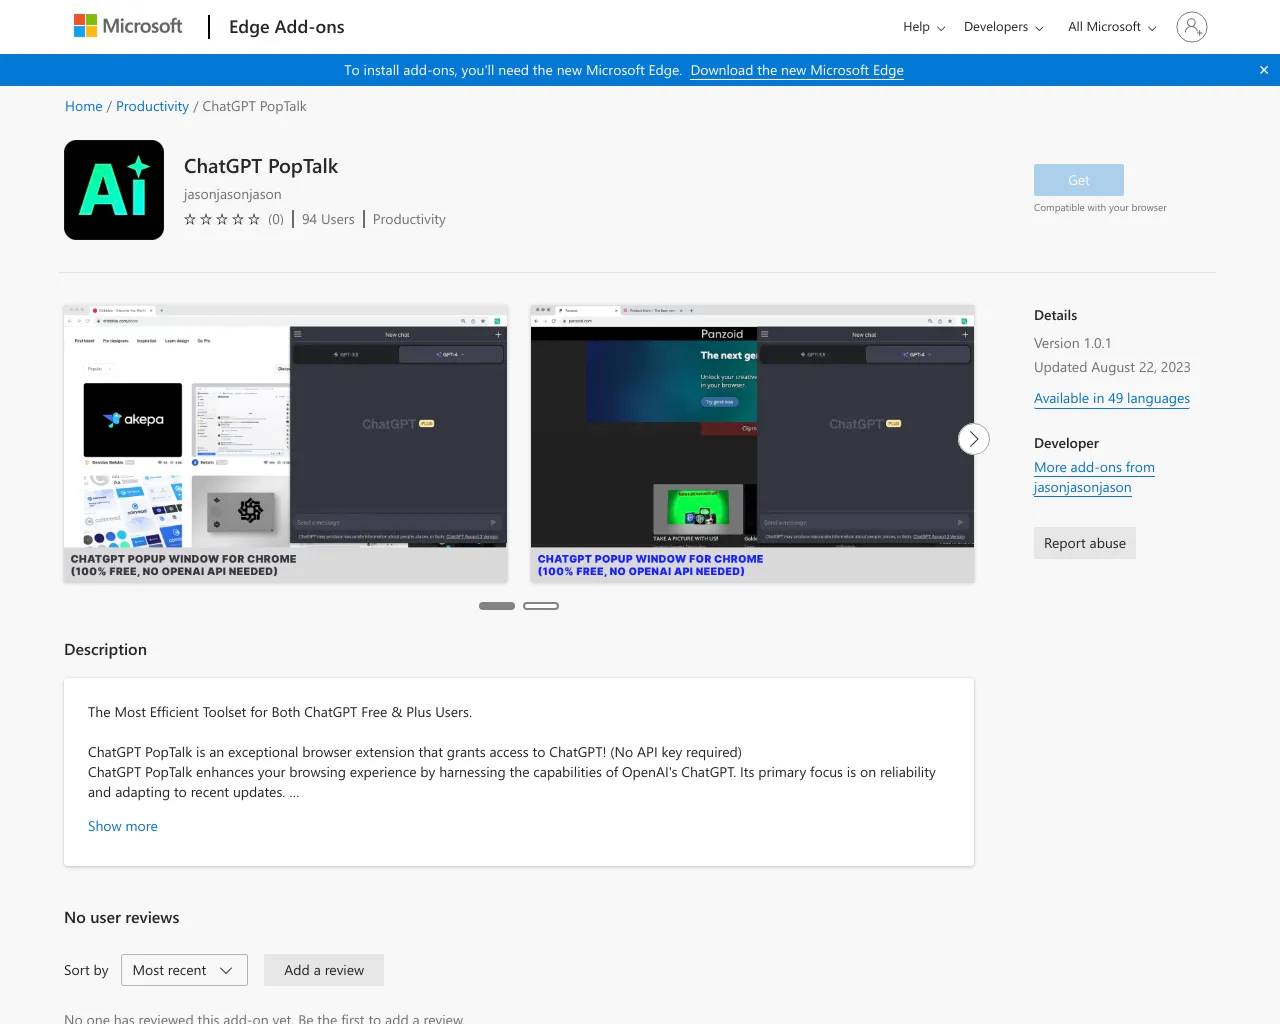
Task: Go to Home breadcrumb
Action: (84, 106)
